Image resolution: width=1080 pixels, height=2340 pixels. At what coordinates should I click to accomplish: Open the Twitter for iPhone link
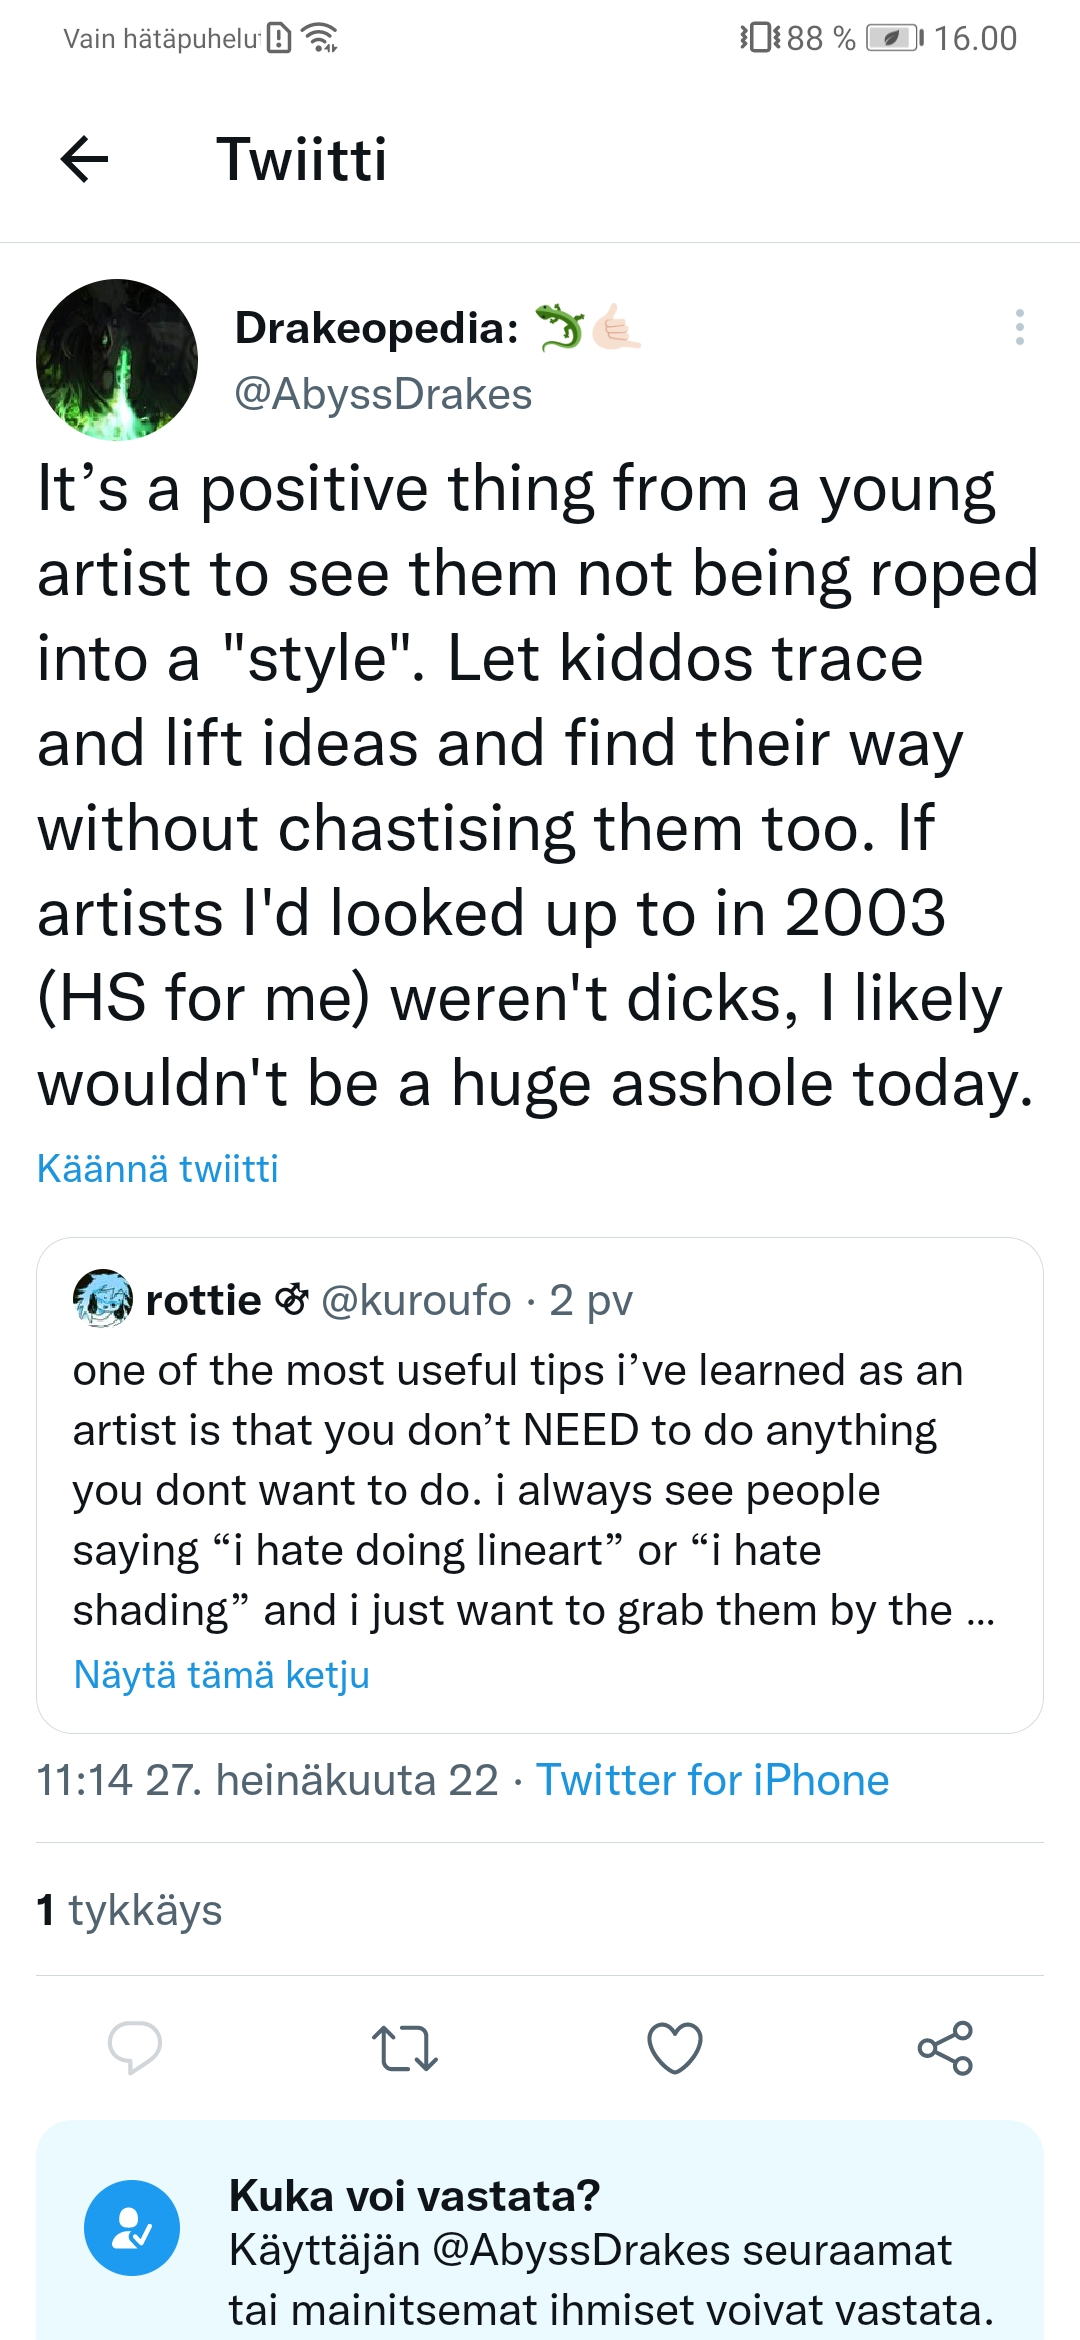[712, 1780]
